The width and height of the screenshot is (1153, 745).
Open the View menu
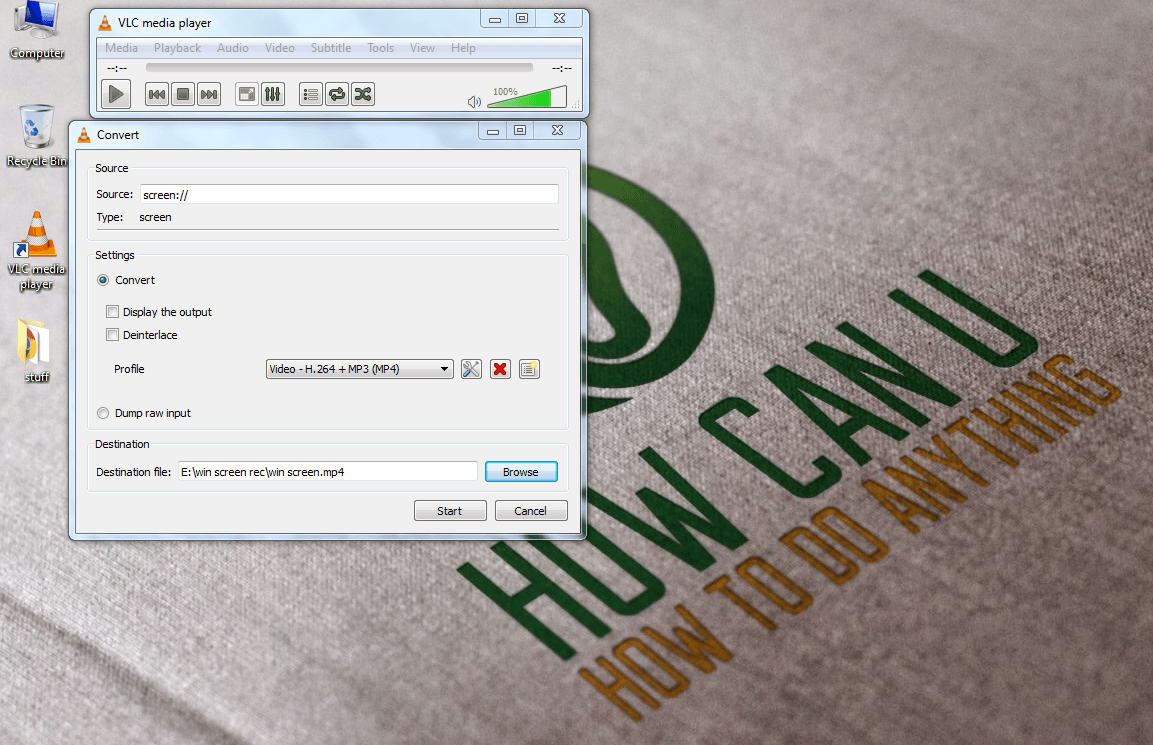422,48
